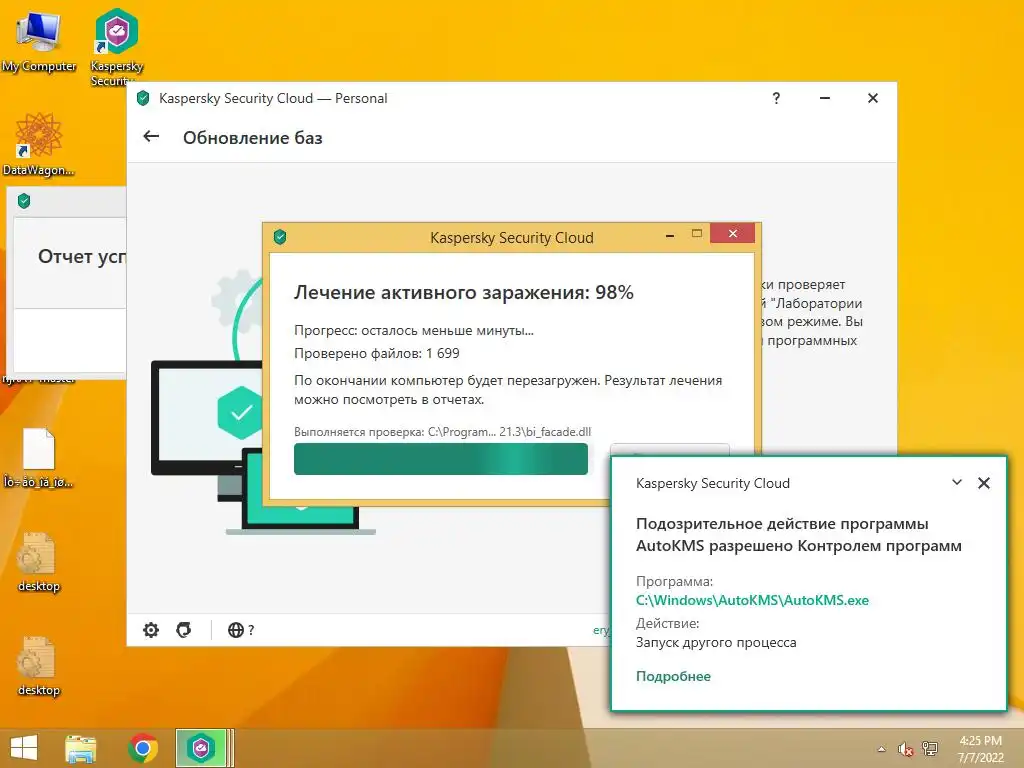This screenshot has width=1024, height=768.
Task: Open DataWagon desktop shortcut
Action: click(38, 144)
